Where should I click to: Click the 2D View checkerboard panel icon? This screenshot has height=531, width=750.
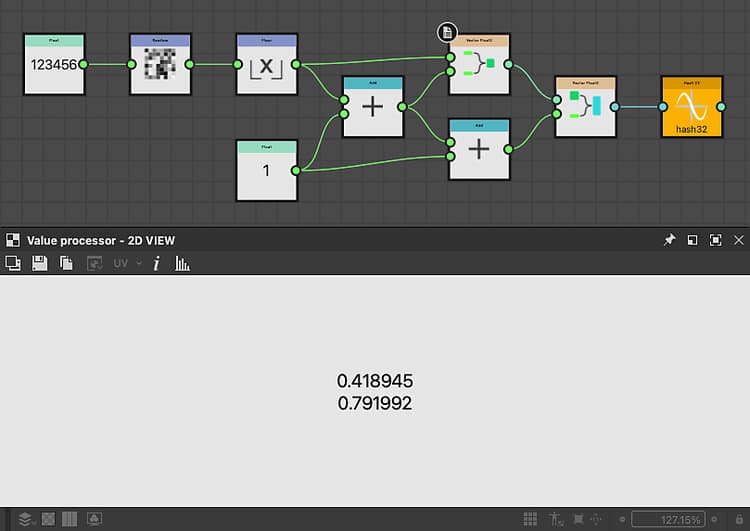pos(13,240)
